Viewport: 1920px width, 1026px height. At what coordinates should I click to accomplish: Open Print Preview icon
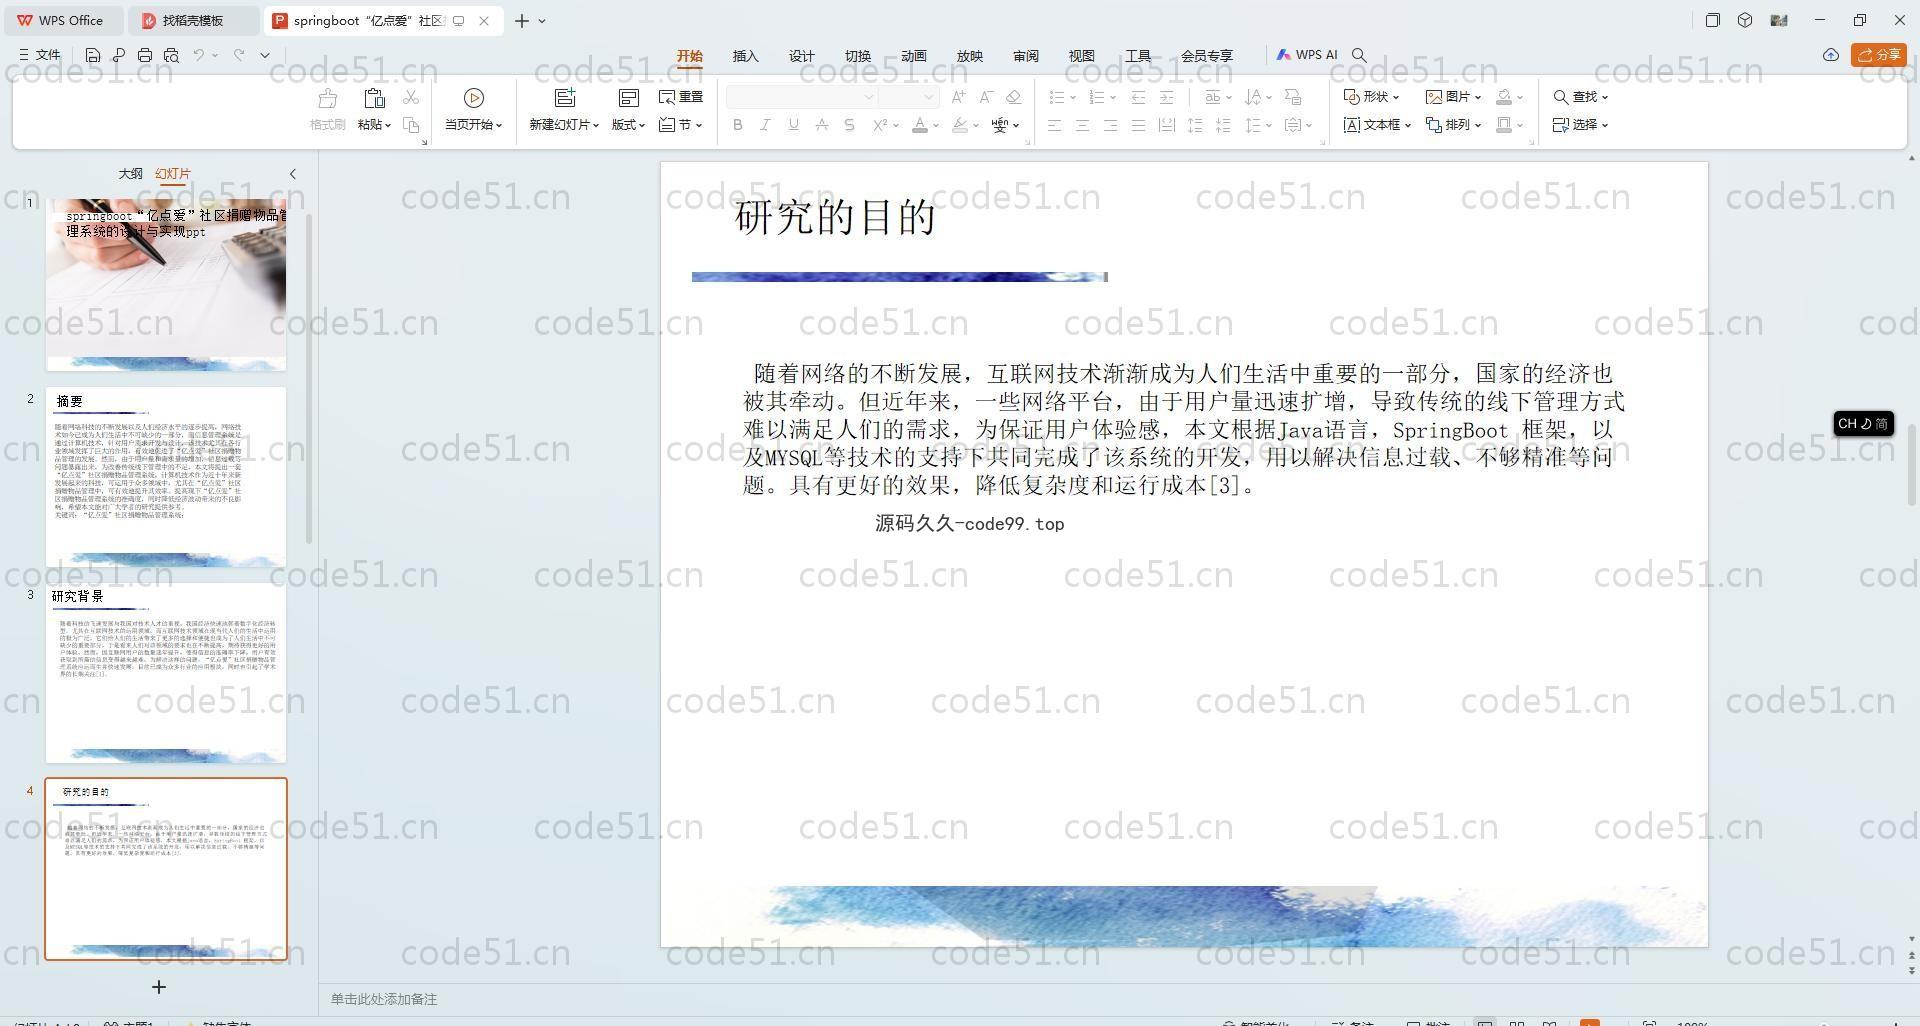(x=171, y=55)
